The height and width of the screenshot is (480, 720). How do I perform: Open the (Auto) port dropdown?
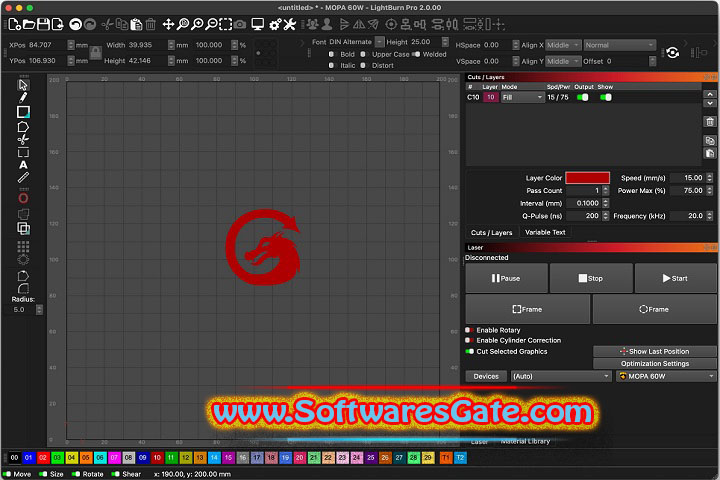[561, 376]
